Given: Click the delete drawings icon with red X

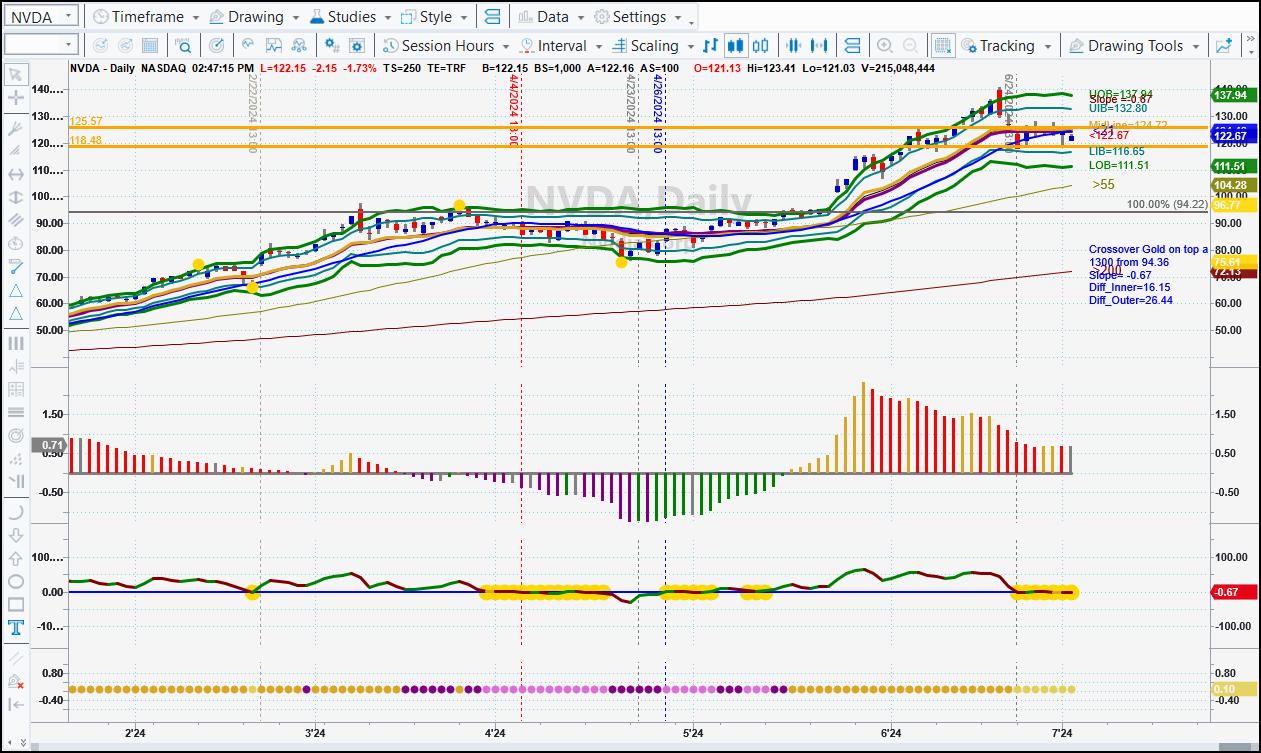Looking at the screenshot, I should pos(16,681).
